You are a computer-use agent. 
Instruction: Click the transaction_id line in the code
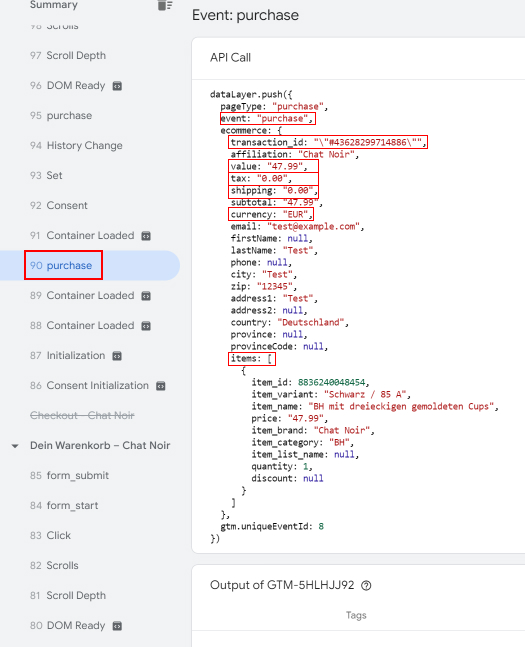tap(328, 142)
